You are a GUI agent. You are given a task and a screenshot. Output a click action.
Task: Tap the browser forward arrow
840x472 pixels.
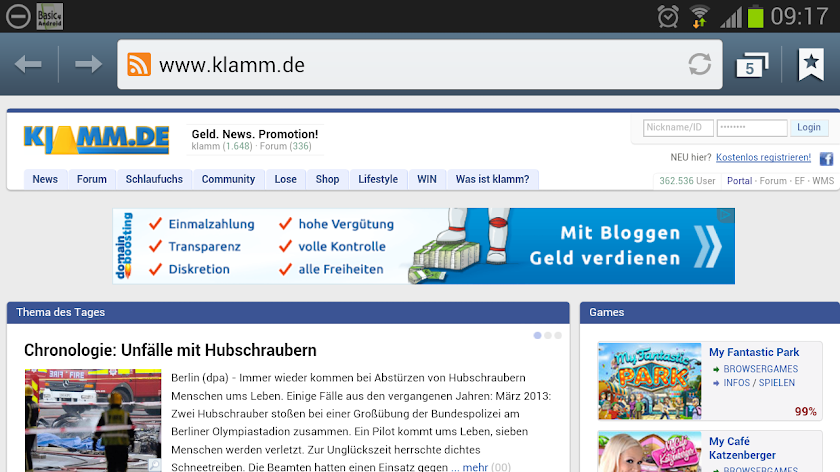coord(88,64)
